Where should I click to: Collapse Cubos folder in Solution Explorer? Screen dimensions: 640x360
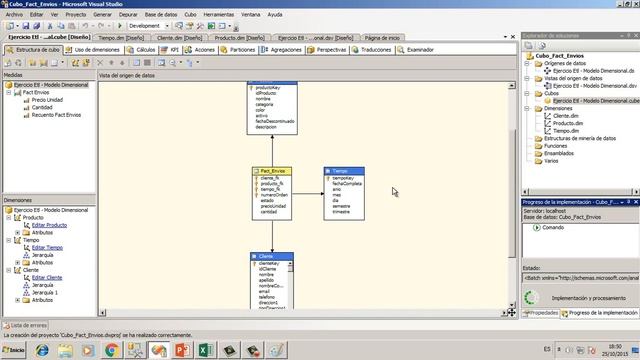(x=527, y=93)
